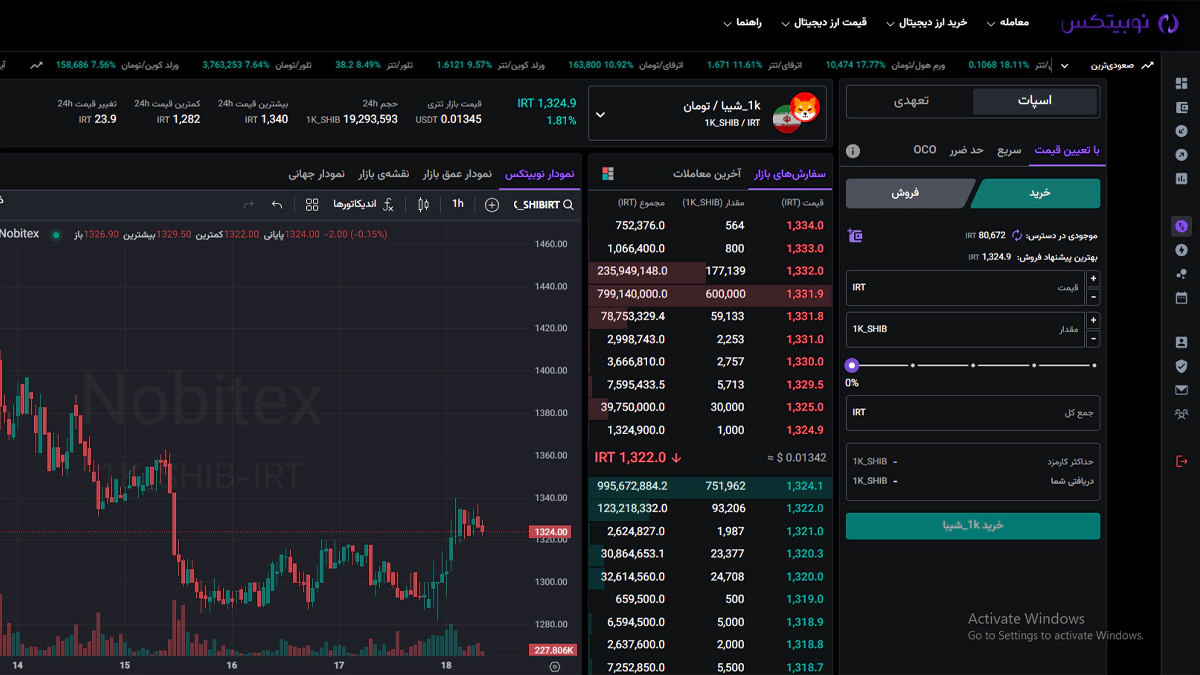This screenshot has height=675, width=1200.
Task: Click the قیمت price input field
Action: [965, 288]
